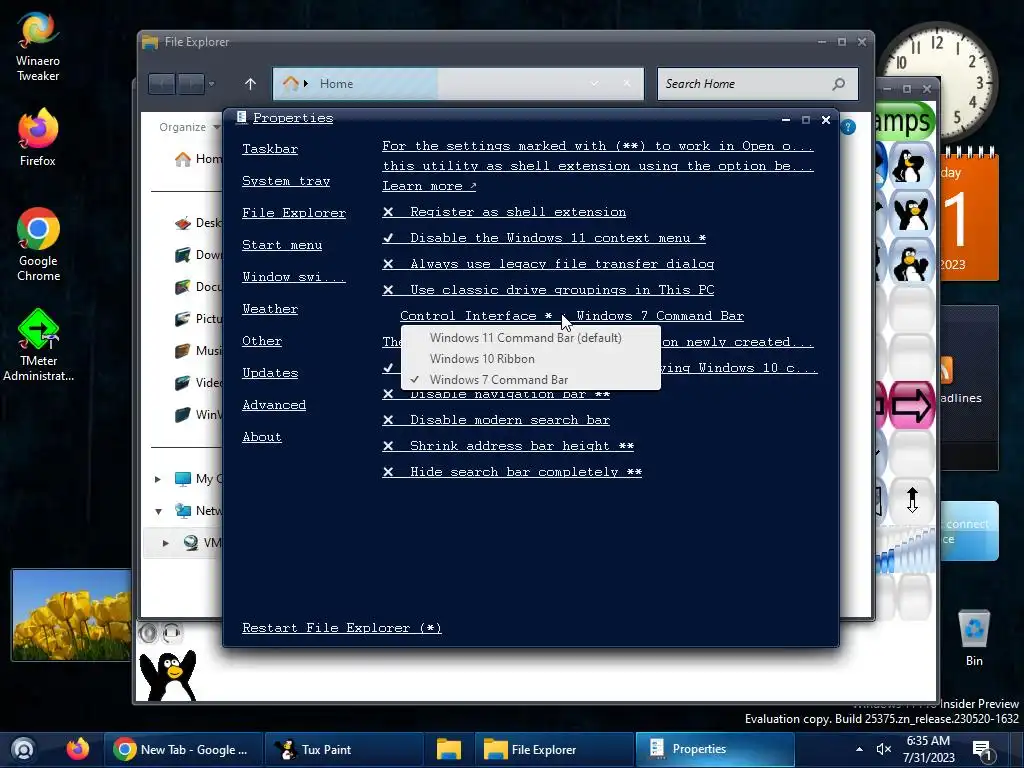This screenshot has width=1024, height=768.
Task: Click the muted volume tray icon
Action: (884, 749)
